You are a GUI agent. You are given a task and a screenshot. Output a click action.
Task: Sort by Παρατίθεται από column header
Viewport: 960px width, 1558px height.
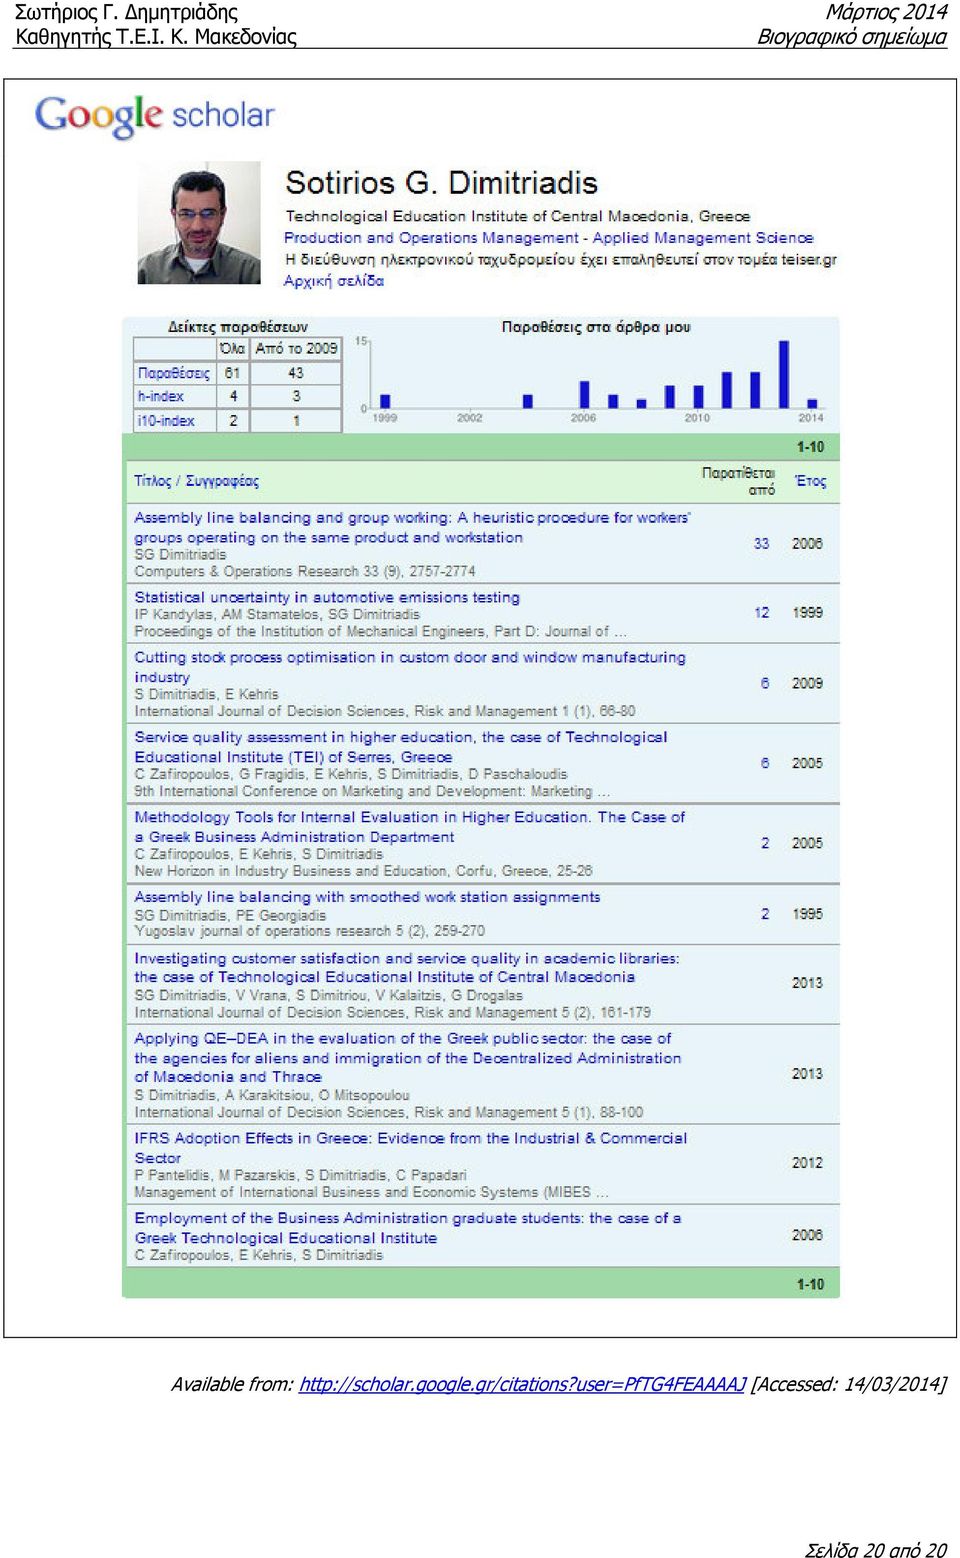click(738, 481)
